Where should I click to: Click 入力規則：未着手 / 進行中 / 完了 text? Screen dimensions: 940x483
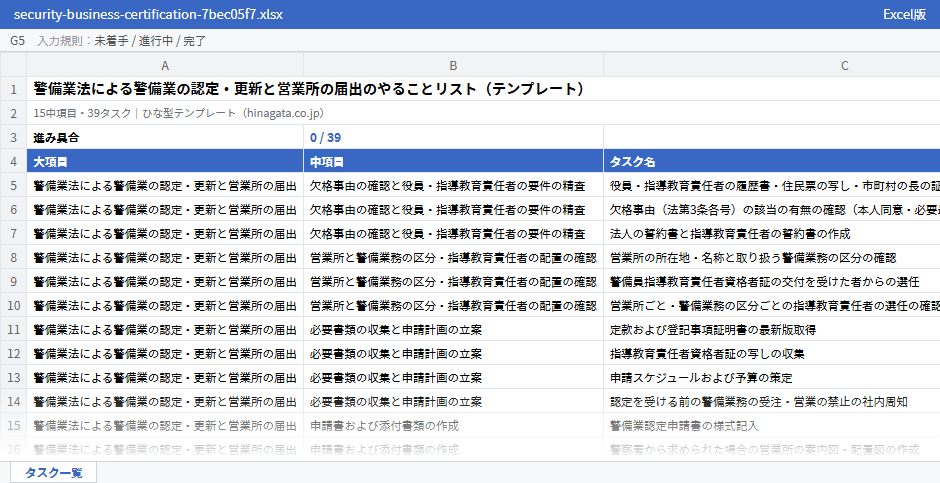[122, 41]
